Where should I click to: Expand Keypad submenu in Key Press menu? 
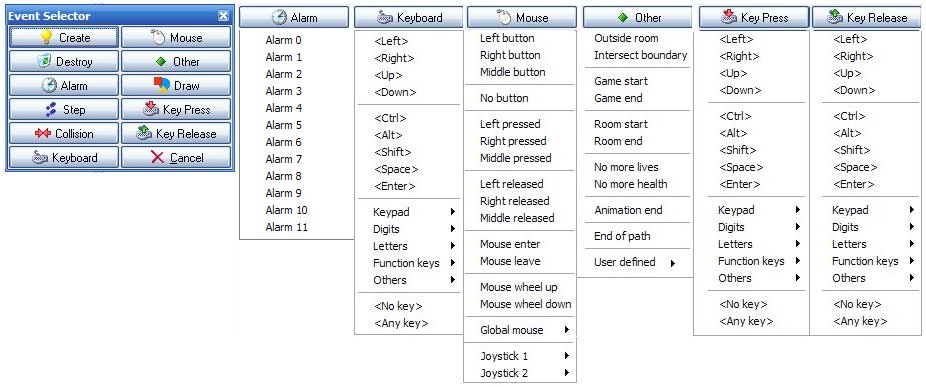click(751, 210)
